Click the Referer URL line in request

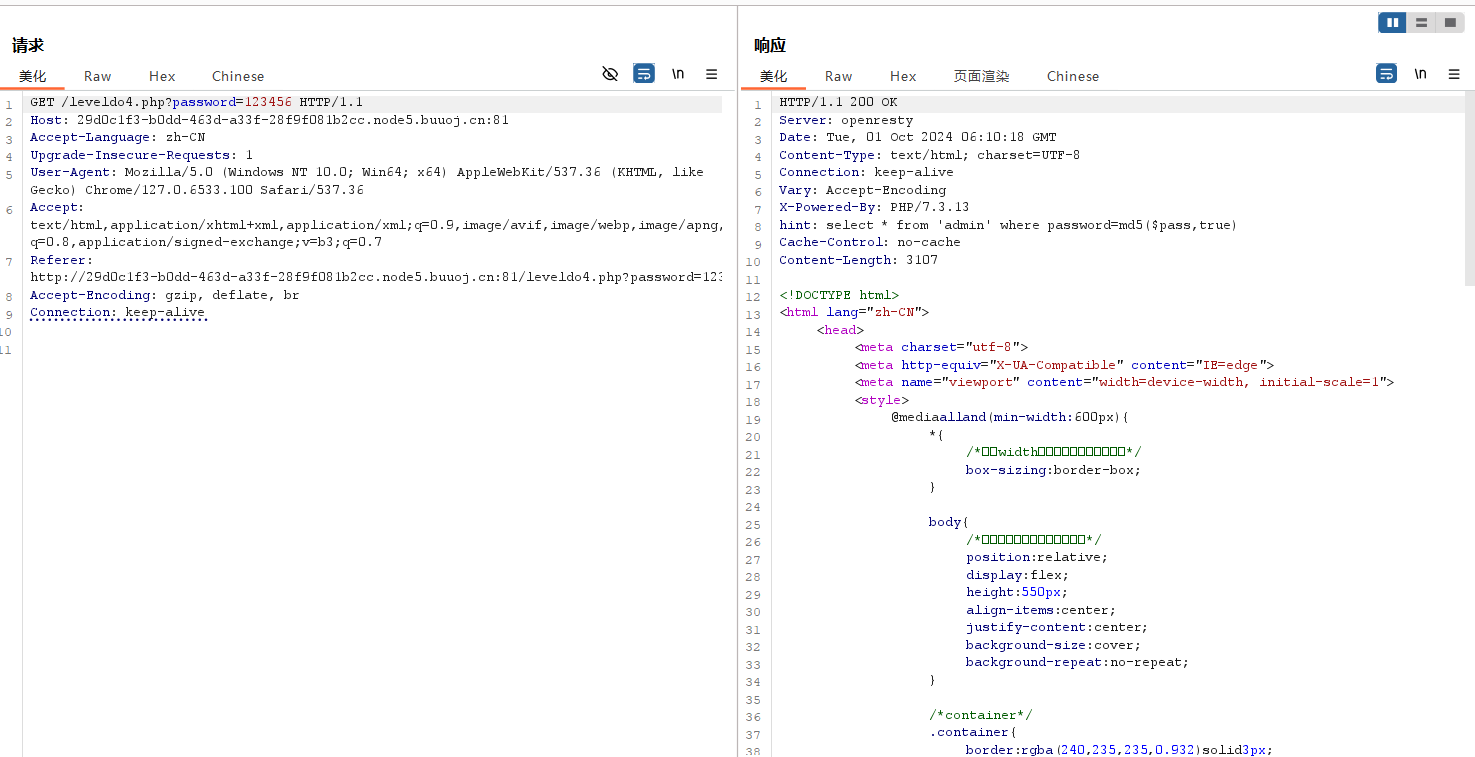376,277
